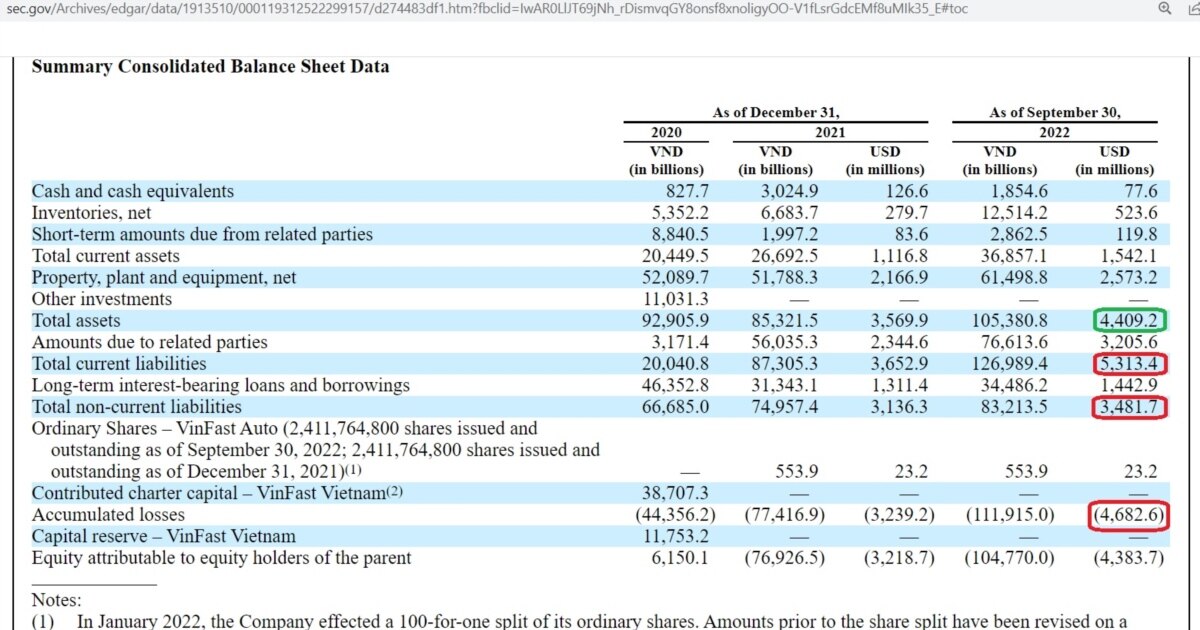The image size is (1200, 630).
Task: Click total current liabilities value "5,313.4"
Action: point(1130,364)
